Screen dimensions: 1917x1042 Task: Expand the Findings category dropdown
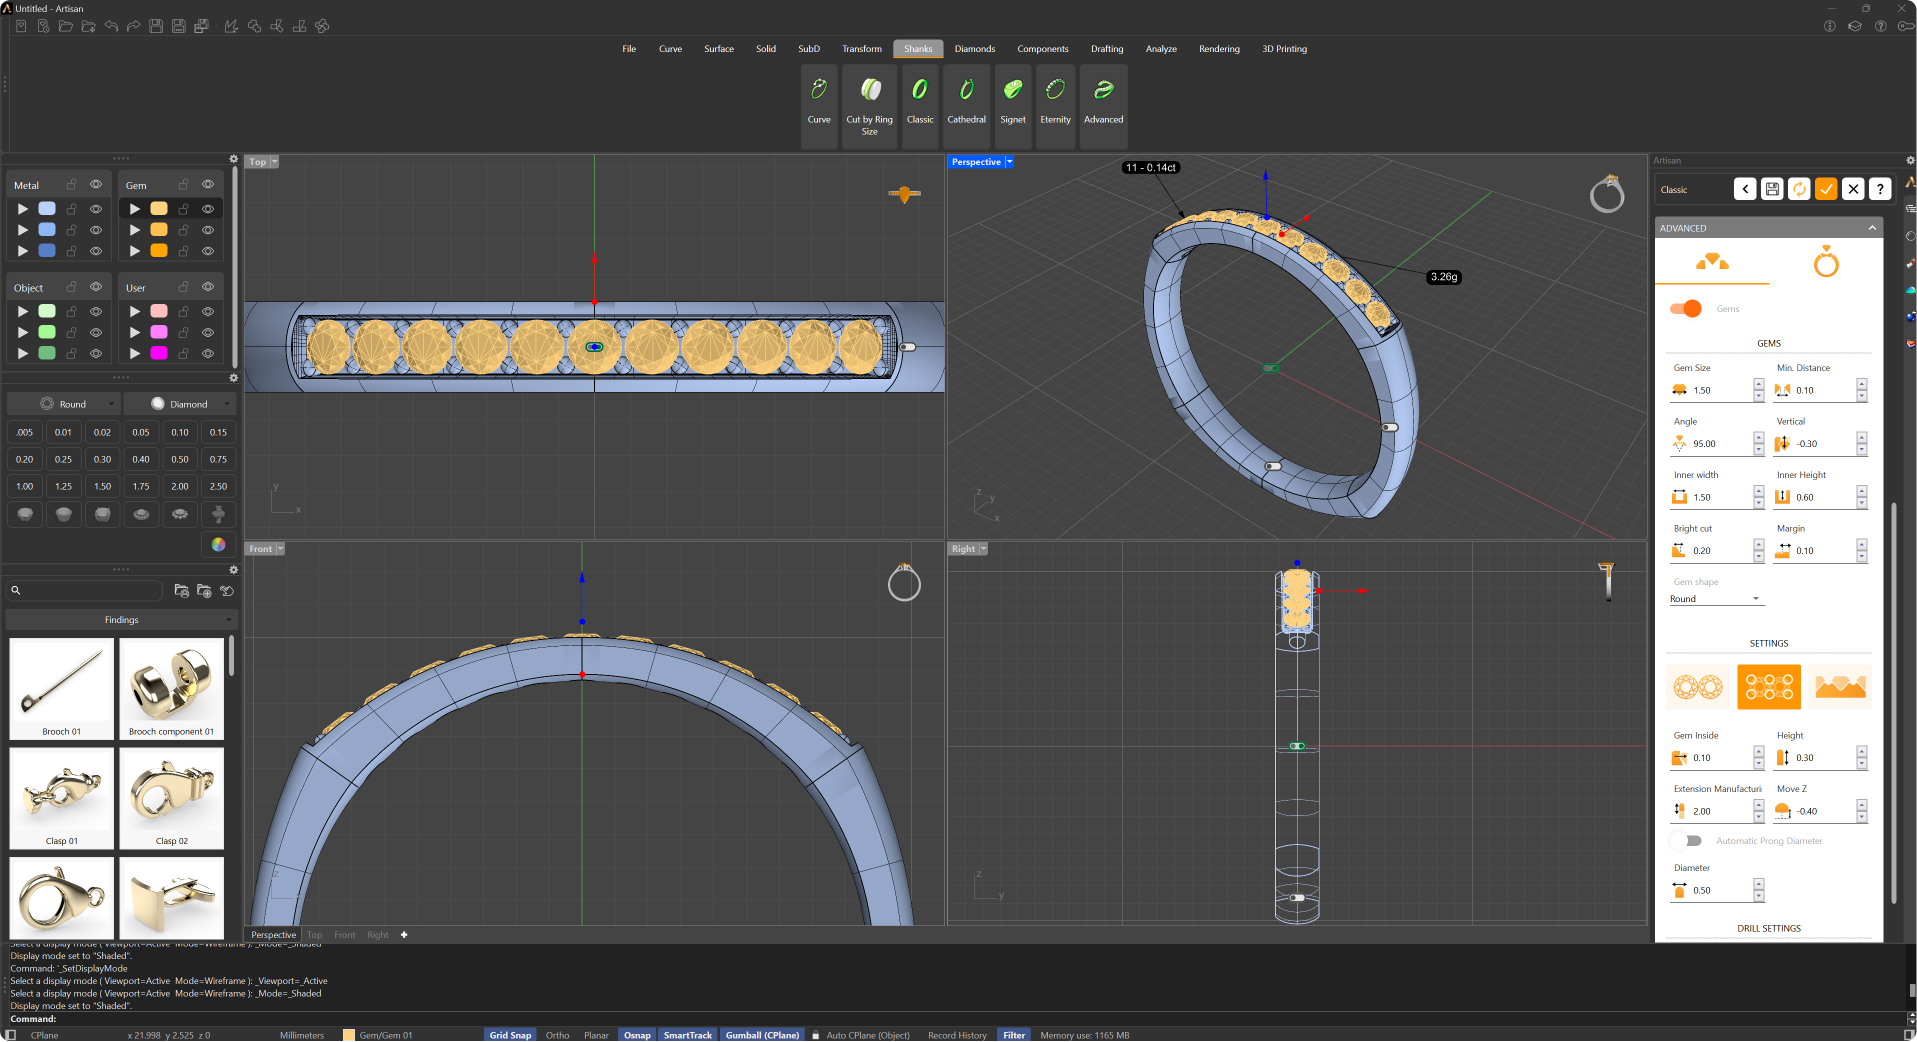(x=121, y=620)
